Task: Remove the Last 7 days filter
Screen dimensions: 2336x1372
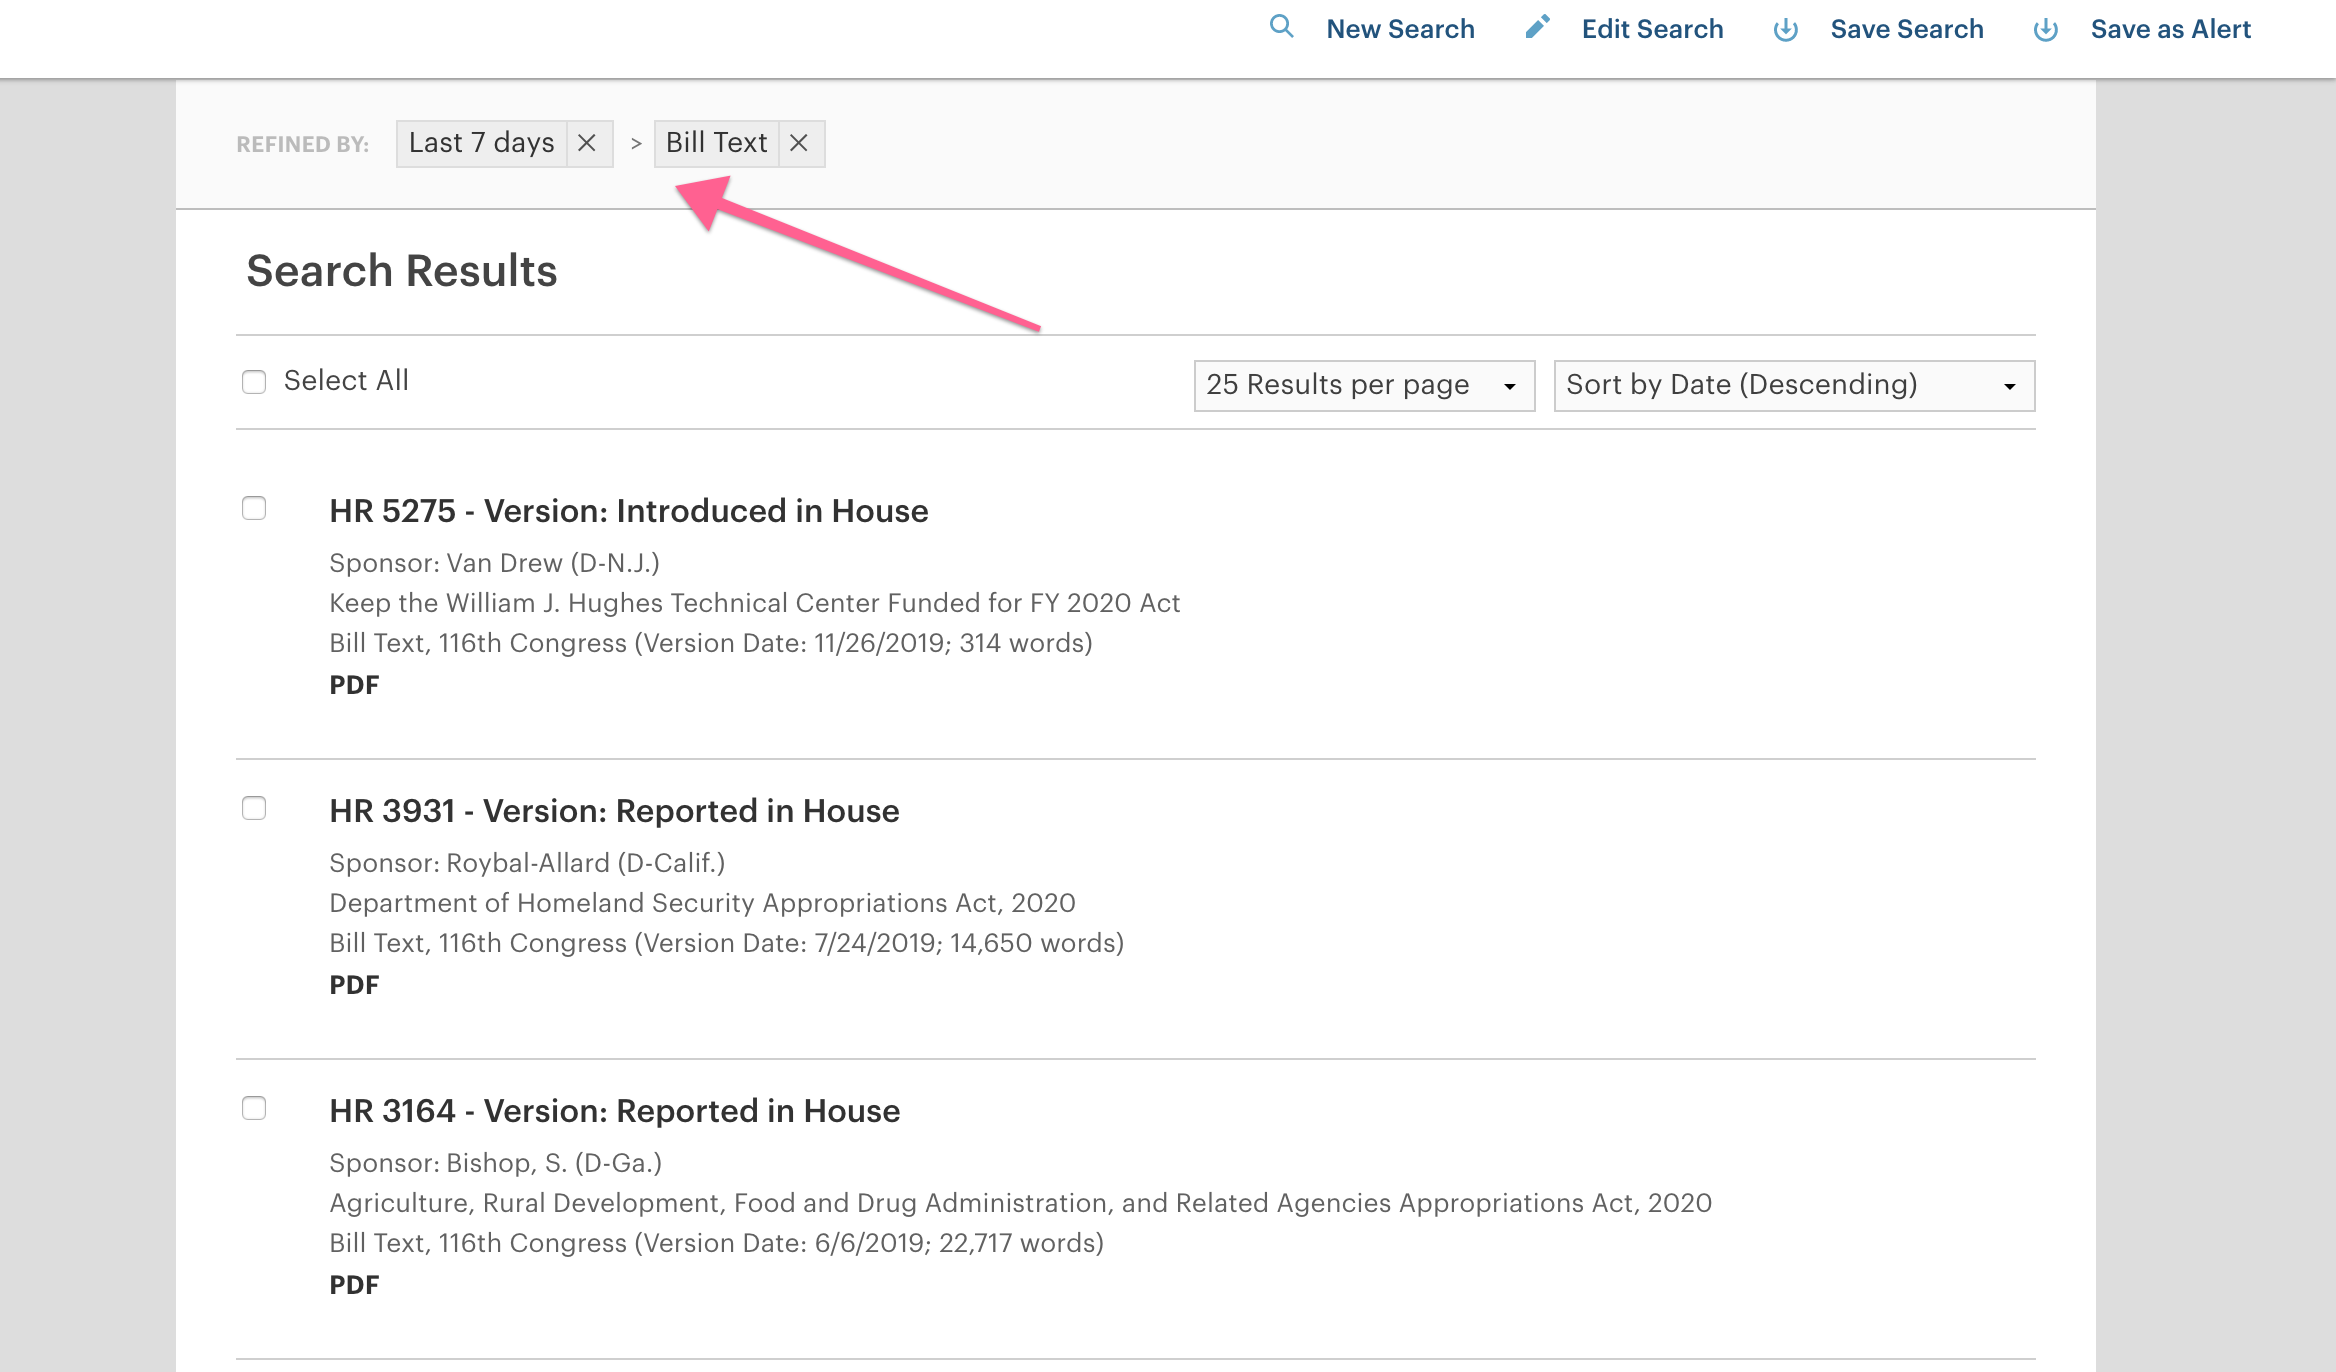Action: [587, 143]
